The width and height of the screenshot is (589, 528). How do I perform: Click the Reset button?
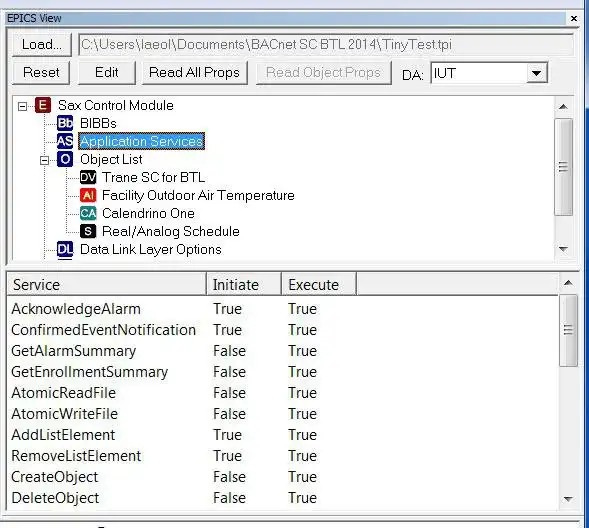point(41,72)
